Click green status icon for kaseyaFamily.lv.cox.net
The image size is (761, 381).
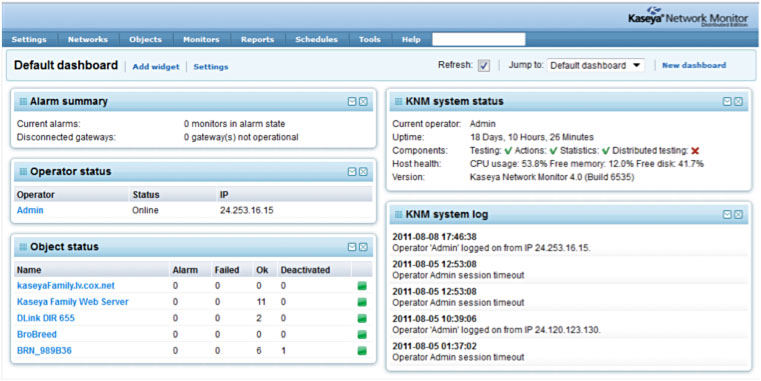pyautogui.click(x=362, y=286)
